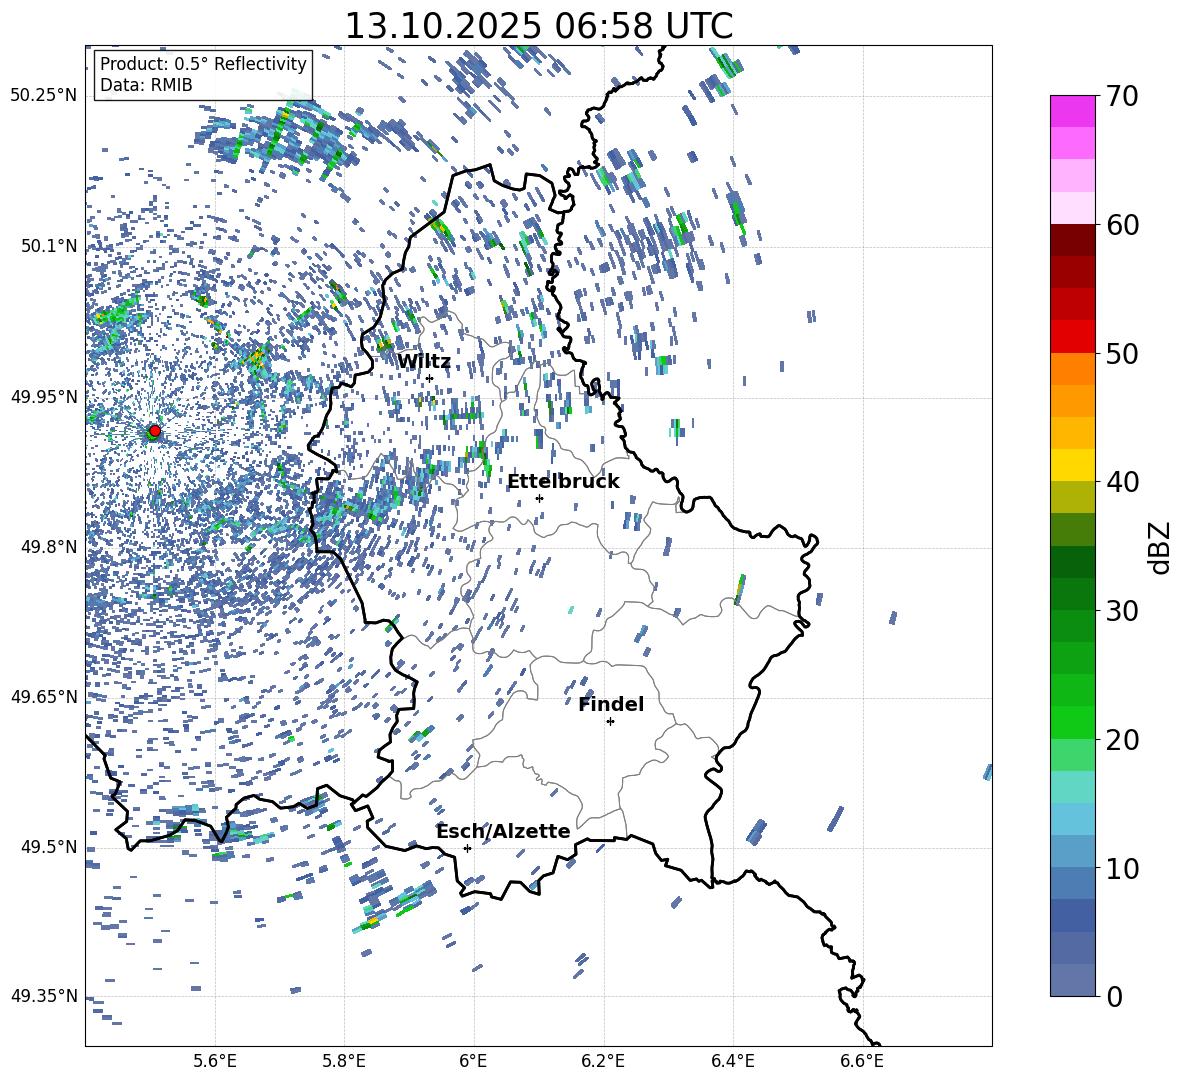The width and height of the screenshot is (1184, 1081).
Task: Click the Ettelbruck station cross marker
Action: [539, 498]
